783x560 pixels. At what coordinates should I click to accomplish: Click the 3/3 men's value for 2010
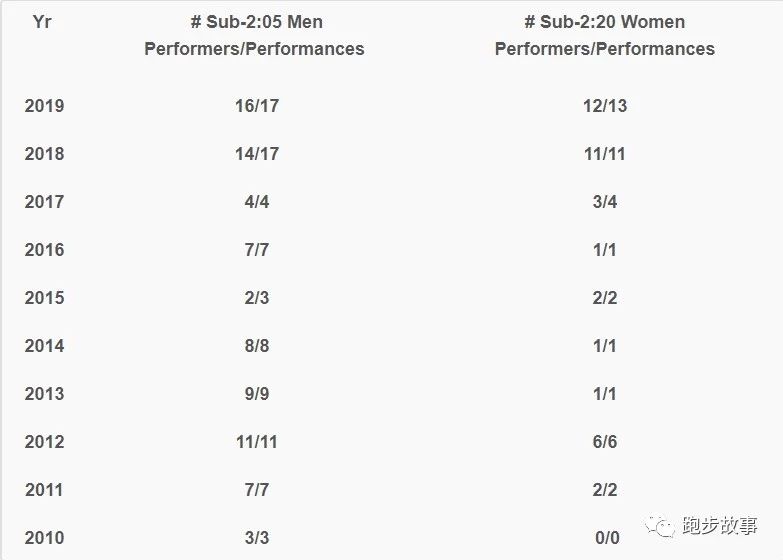click(x=256, y=537)
